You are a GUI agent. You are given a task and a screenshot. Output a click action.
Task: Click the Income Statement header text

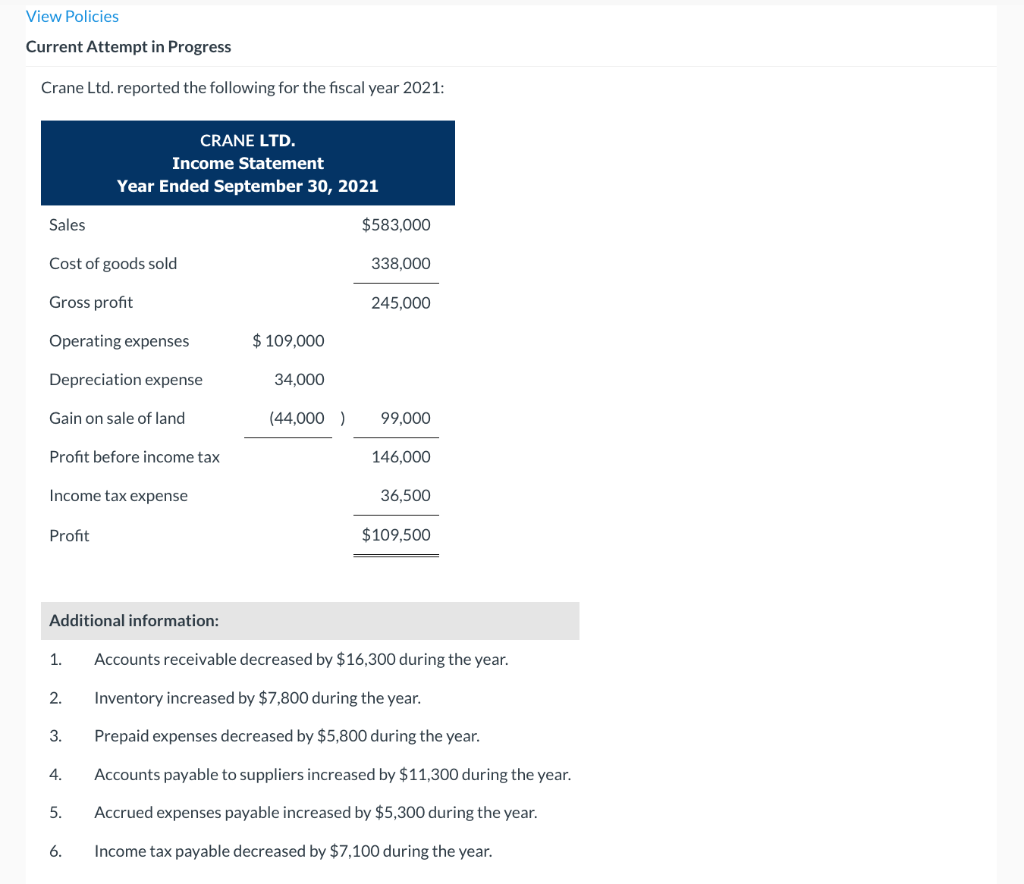[247, 163]
